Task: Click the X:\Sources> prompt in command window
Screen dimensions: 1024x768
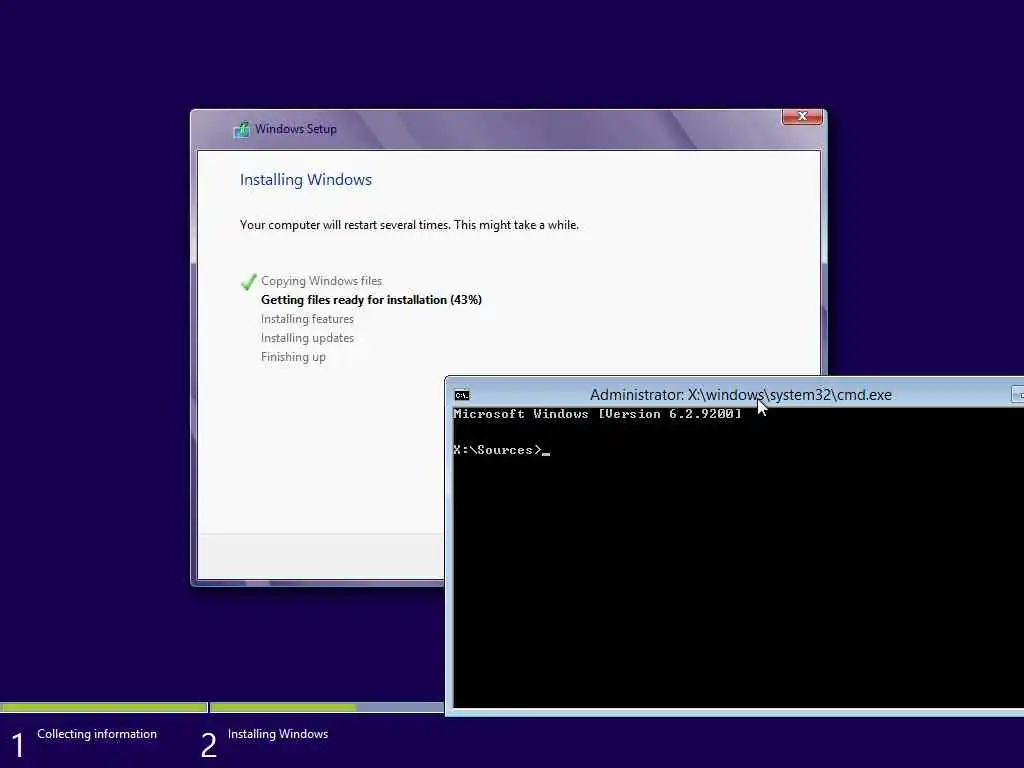Action: tap(498, 450)
